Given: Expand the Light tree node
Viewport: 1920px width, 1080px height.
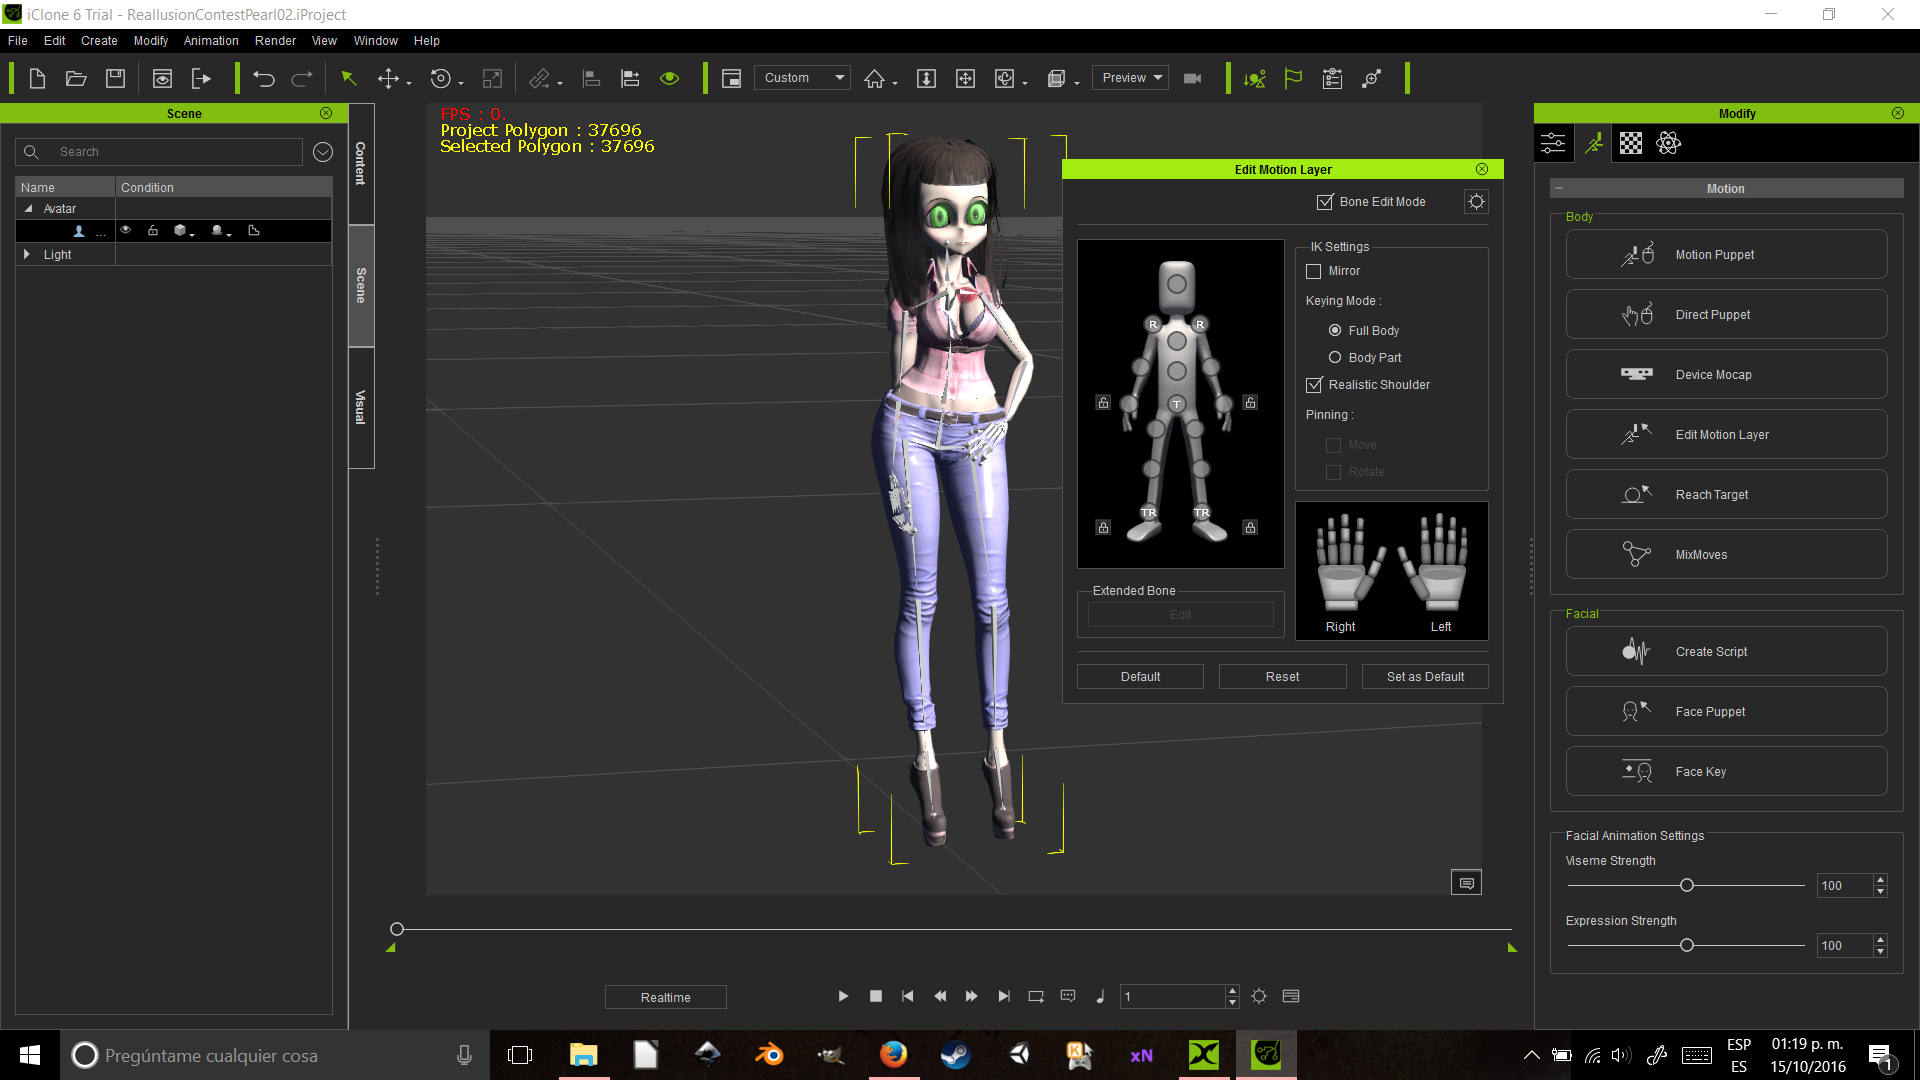Looking at the screenshot, I should click(27, 255).
